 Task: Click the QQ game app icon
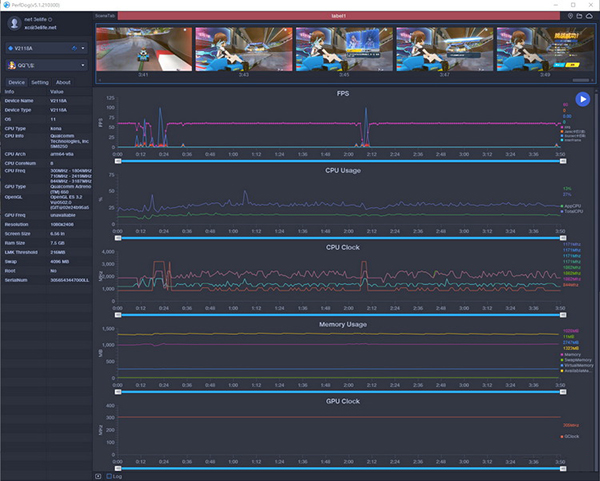(11, 67)
